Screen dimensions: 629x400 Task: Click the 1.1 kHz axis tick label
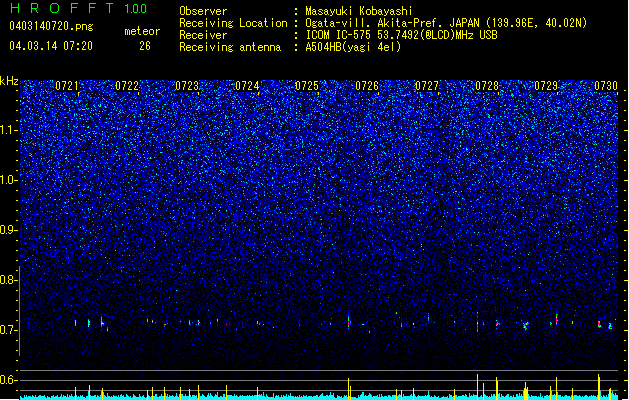[x=8, y=130]
